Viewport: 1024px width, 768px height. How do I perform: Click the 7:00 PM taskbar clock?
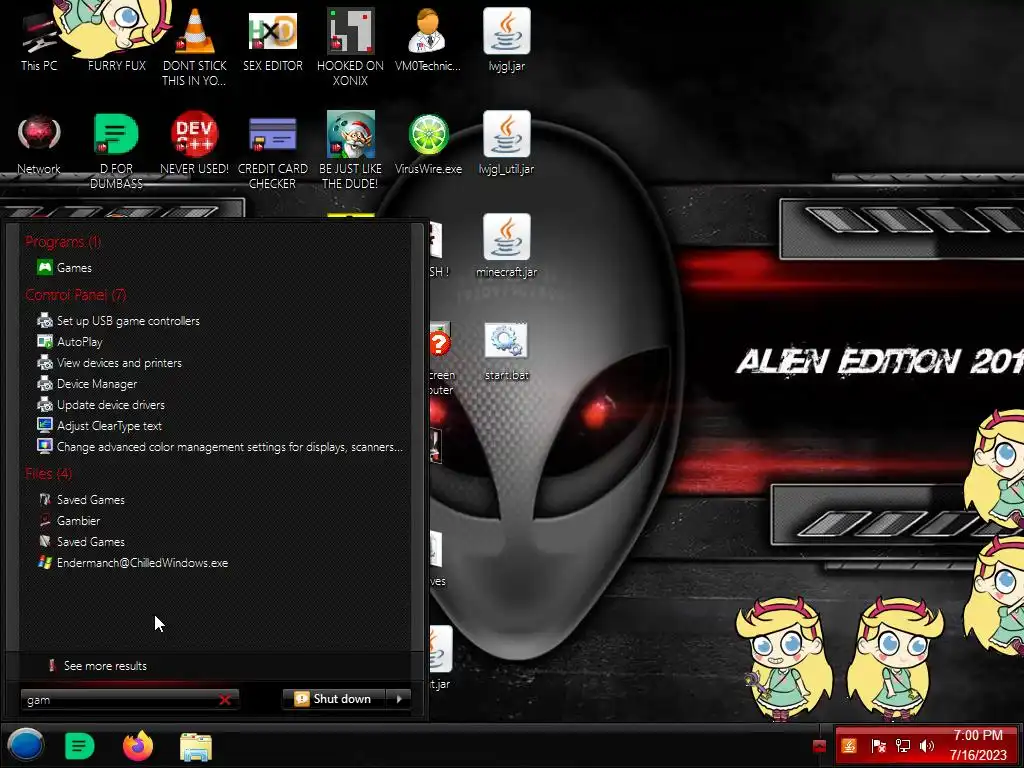(978, 735)
